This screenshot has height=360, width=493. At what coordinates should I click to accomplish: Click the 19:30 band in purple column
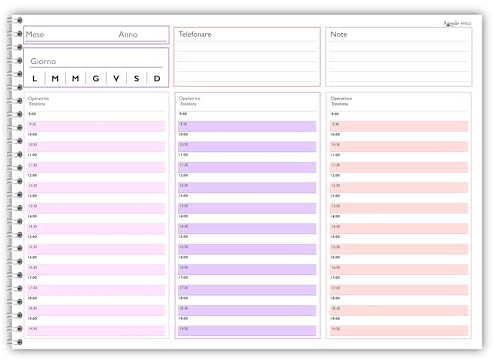247,331
